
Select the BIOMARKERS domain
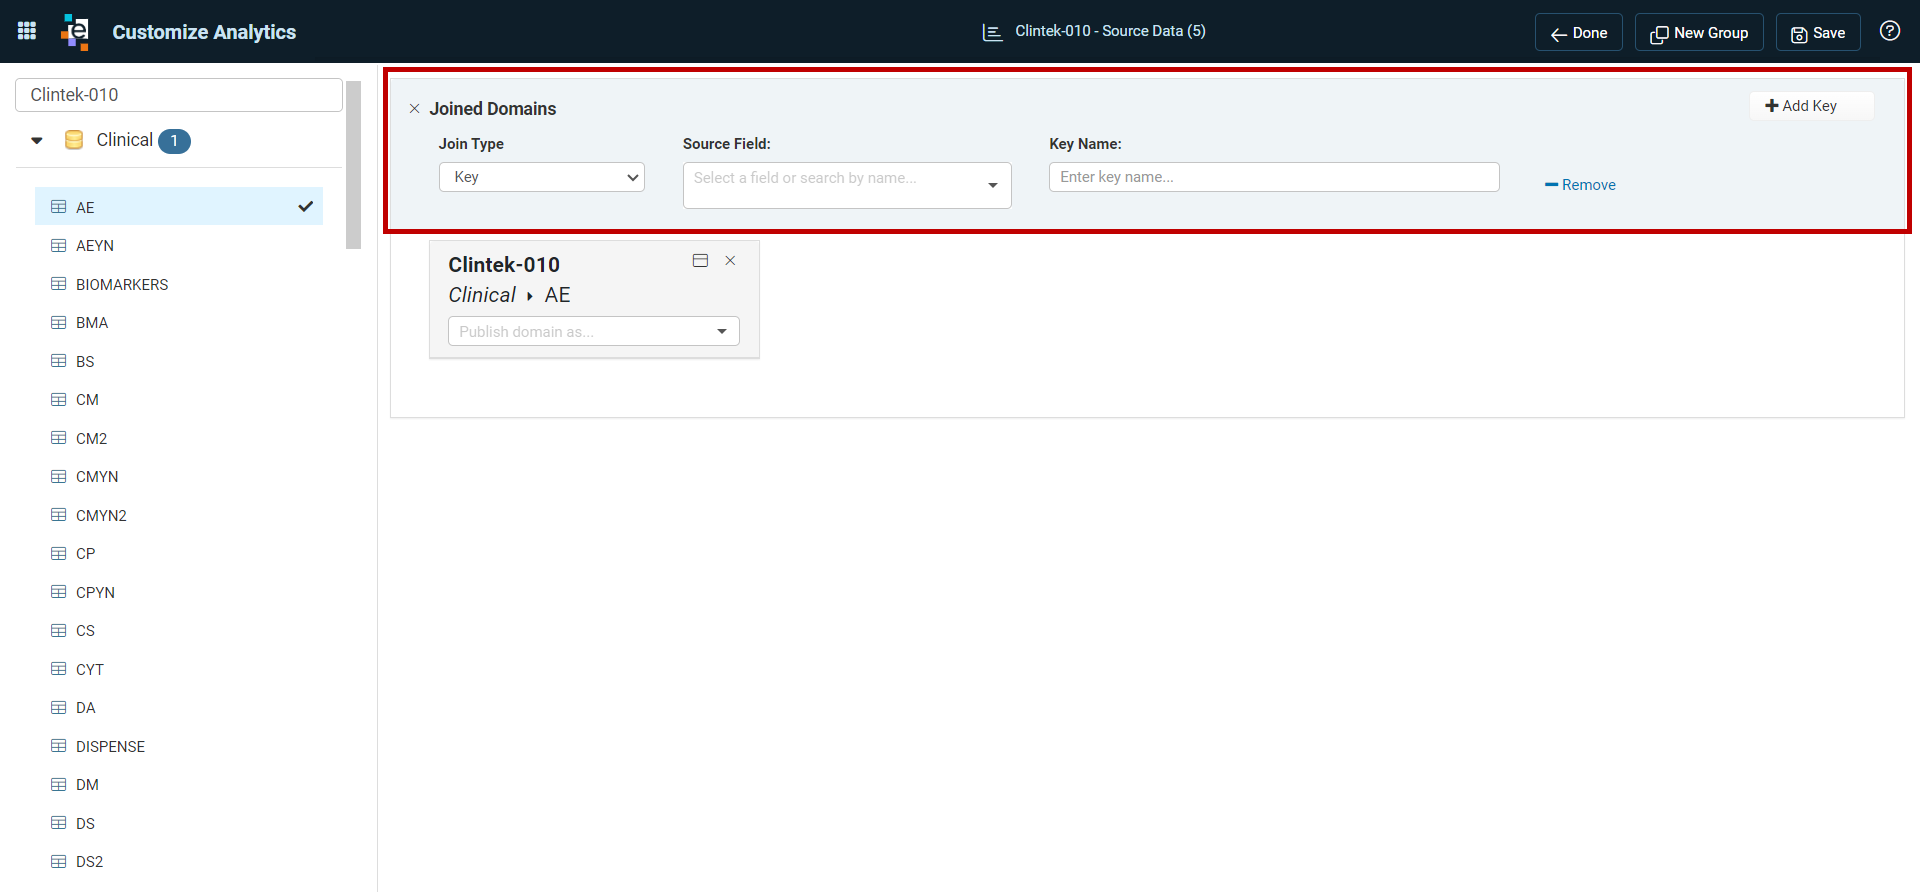(x=122, y=285)
